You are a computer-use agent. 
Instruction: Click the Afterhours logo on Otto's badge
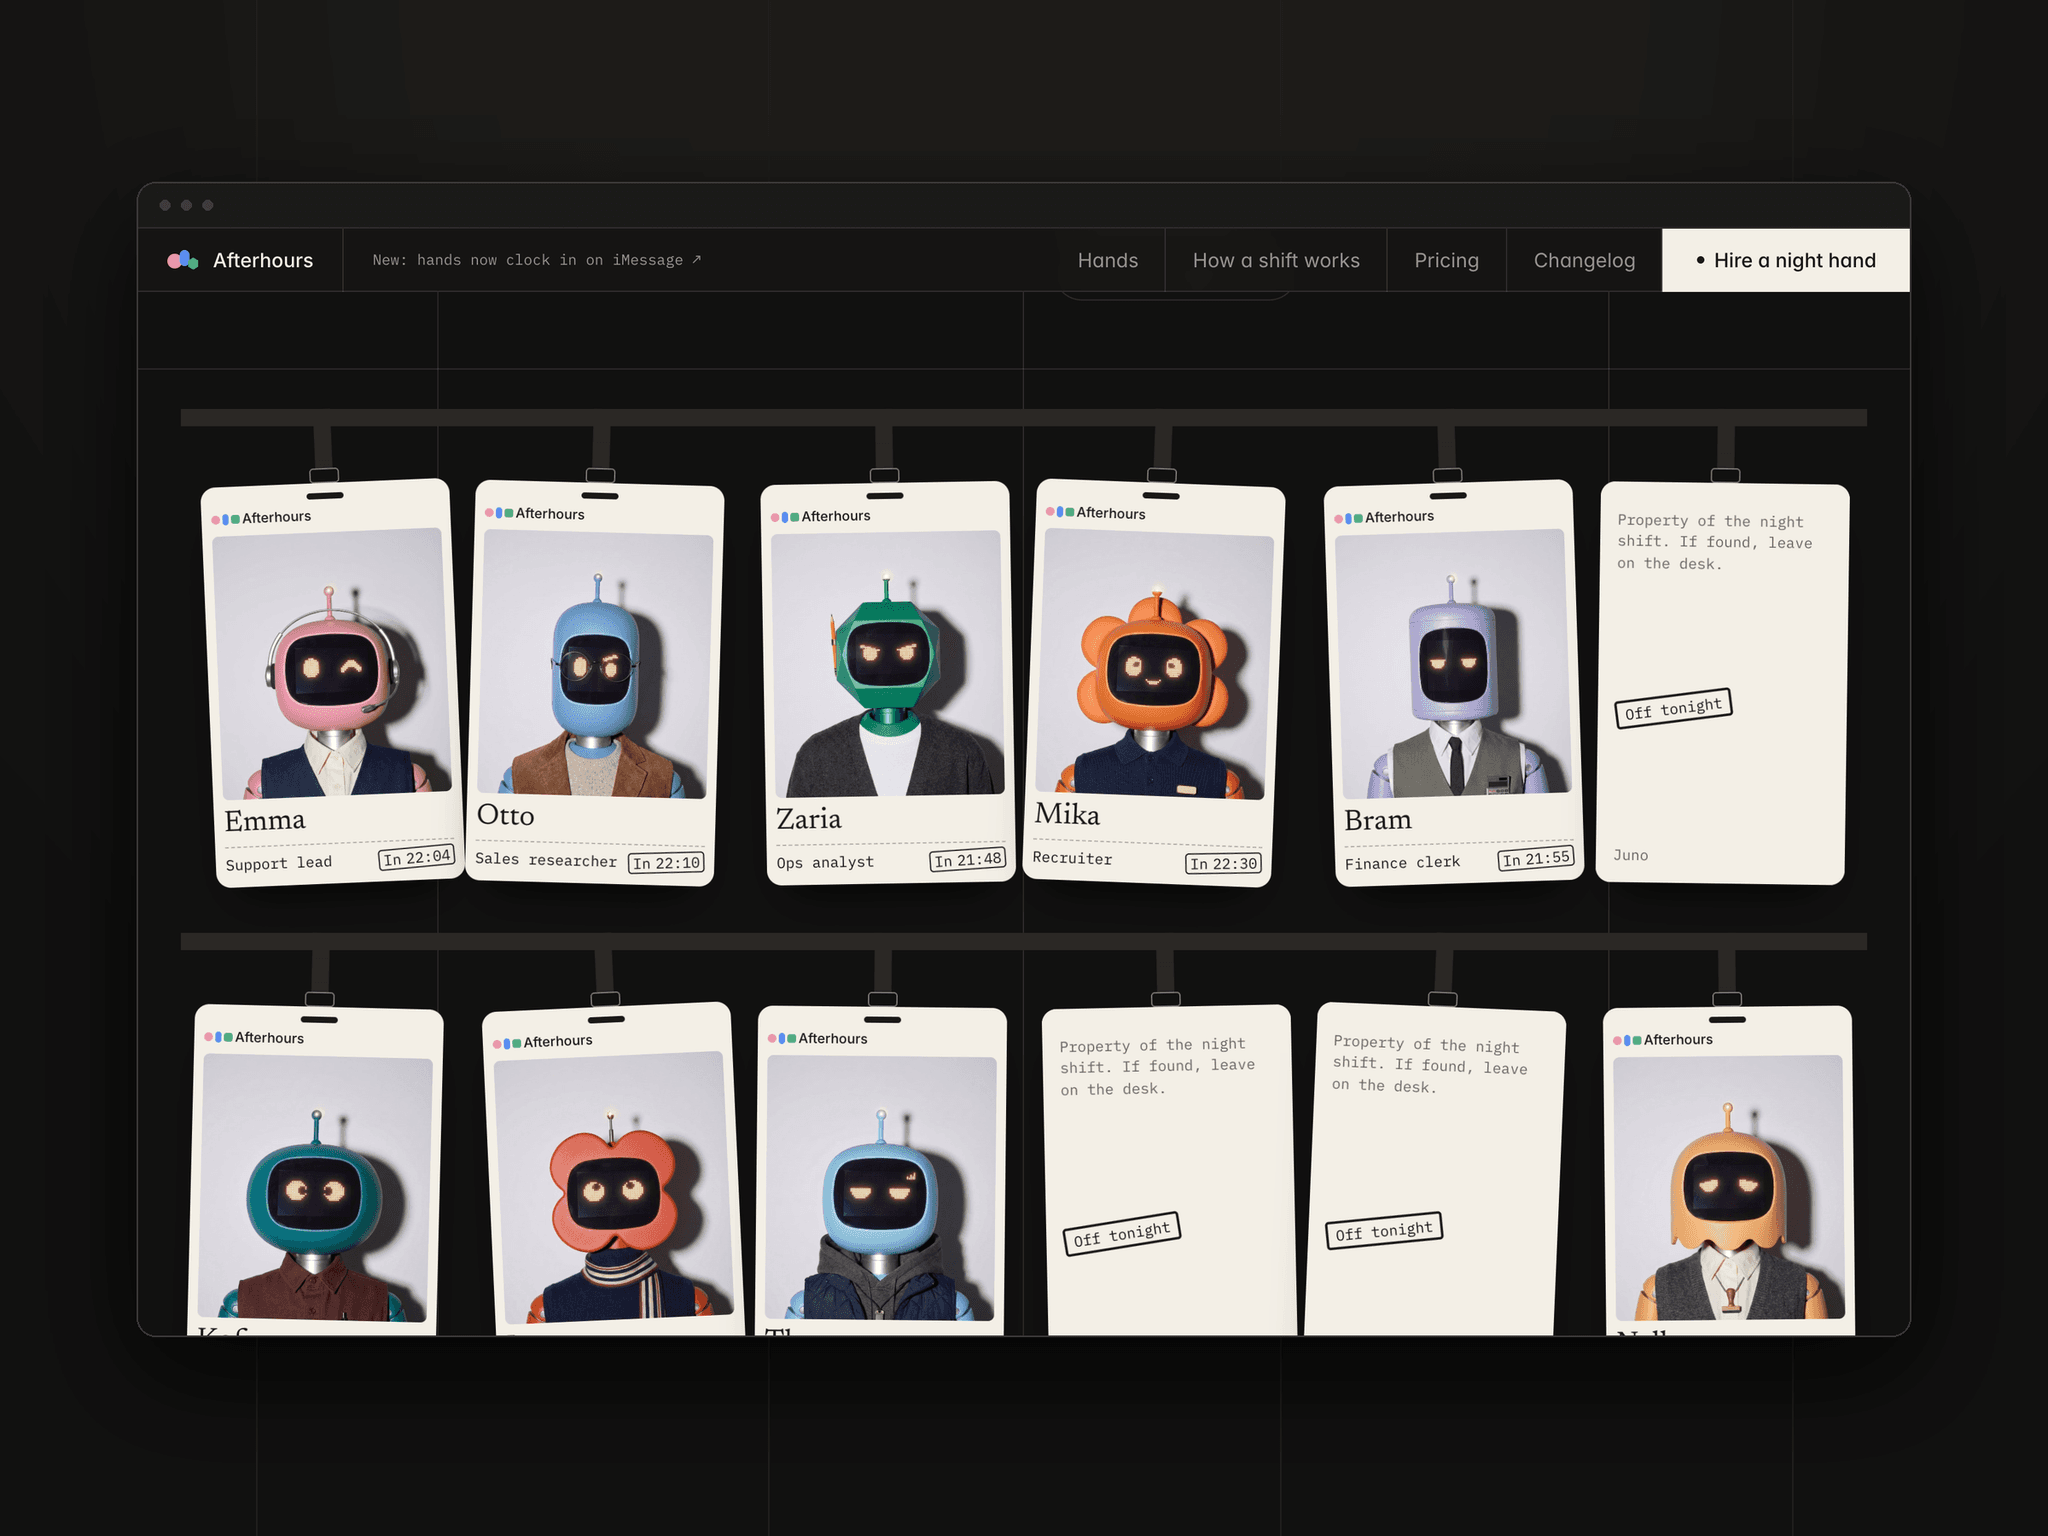535,513
